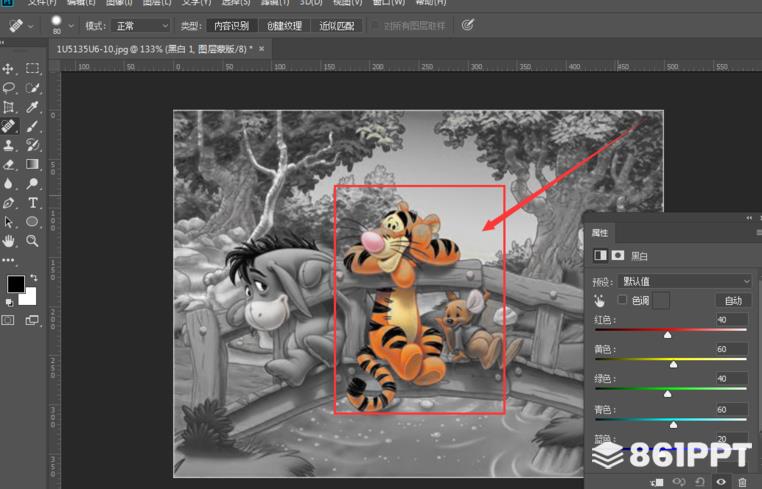This screenshot has width=762, height=489.
Task: Switch to the 属性 panel tab
Action: (600, 233)
